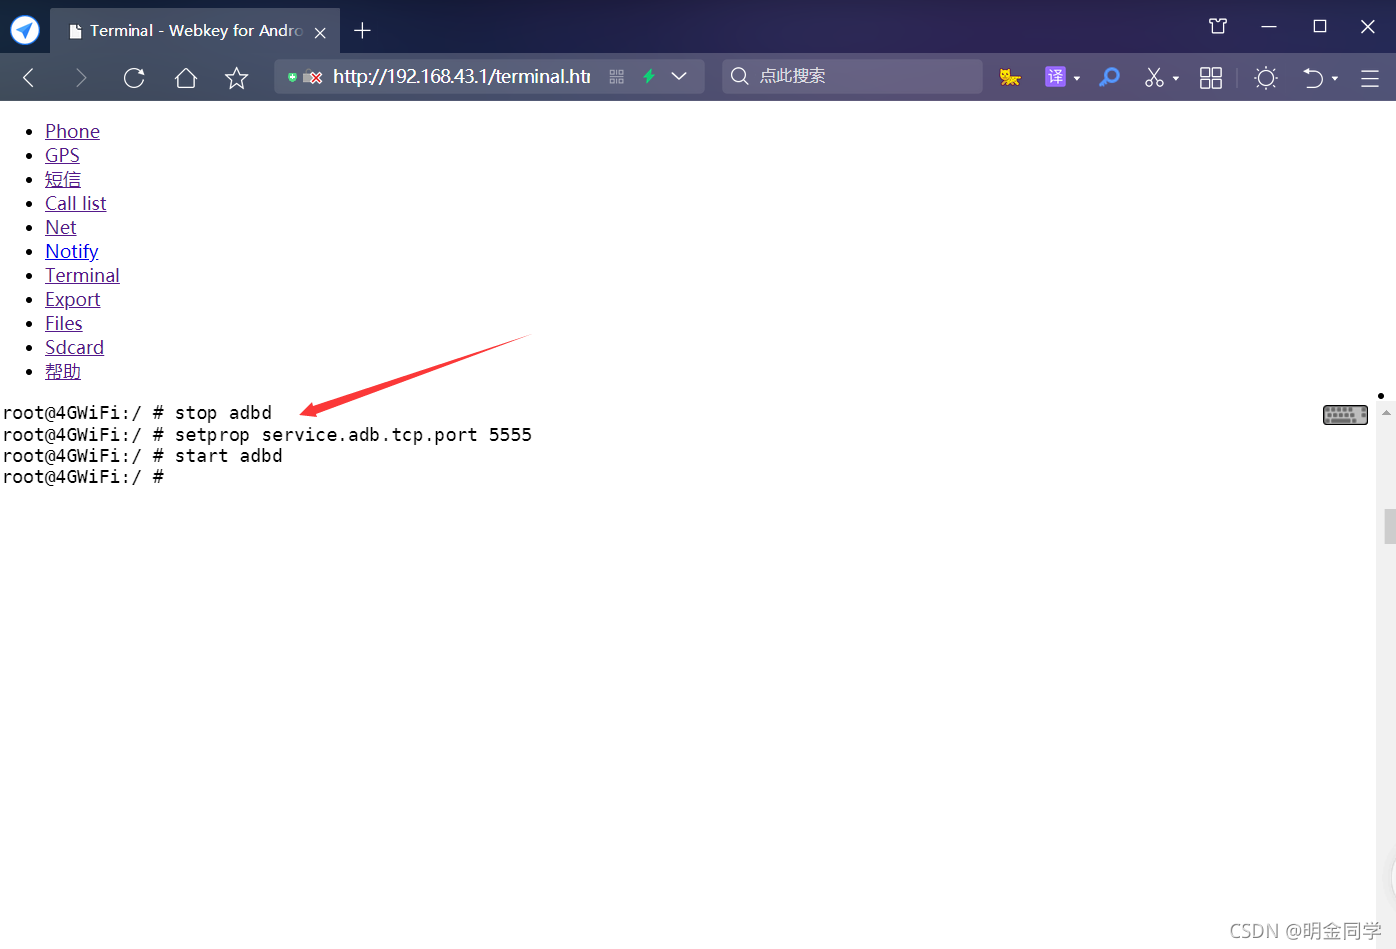This screenshot has height=949, width=1396.
Task: Toggle night mode with the sun icon
Action: click(1266, 77)
